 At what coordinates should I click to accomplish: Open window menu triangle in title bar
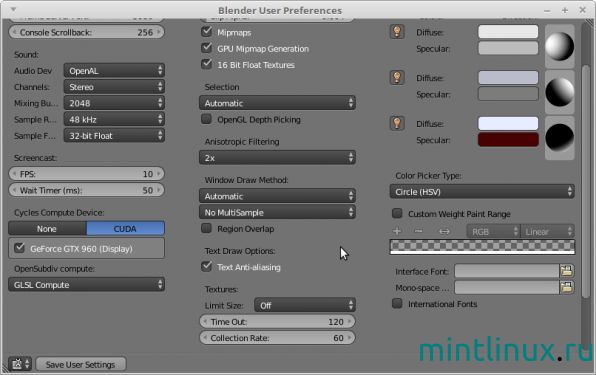coord(13,9)
